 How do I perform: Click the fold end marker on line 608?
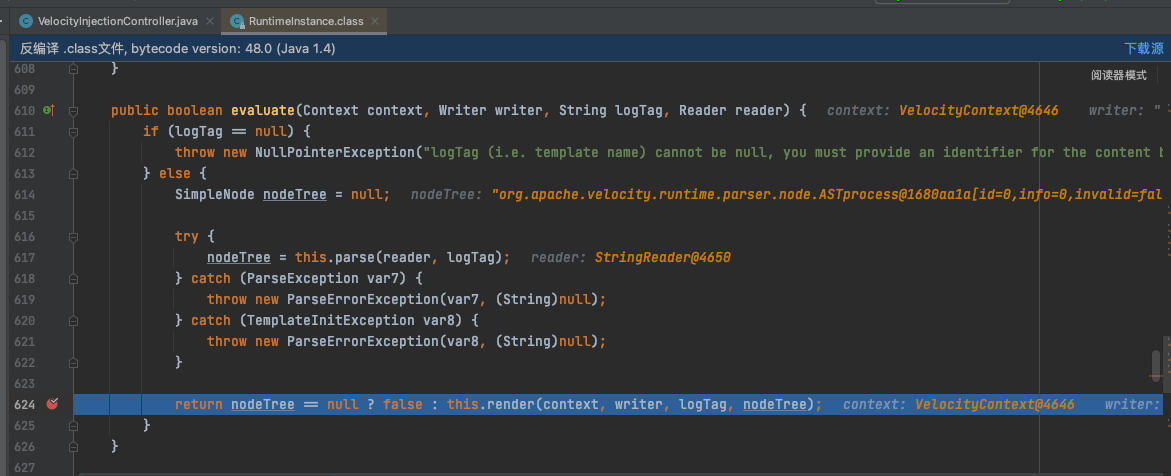coord(73,69)
